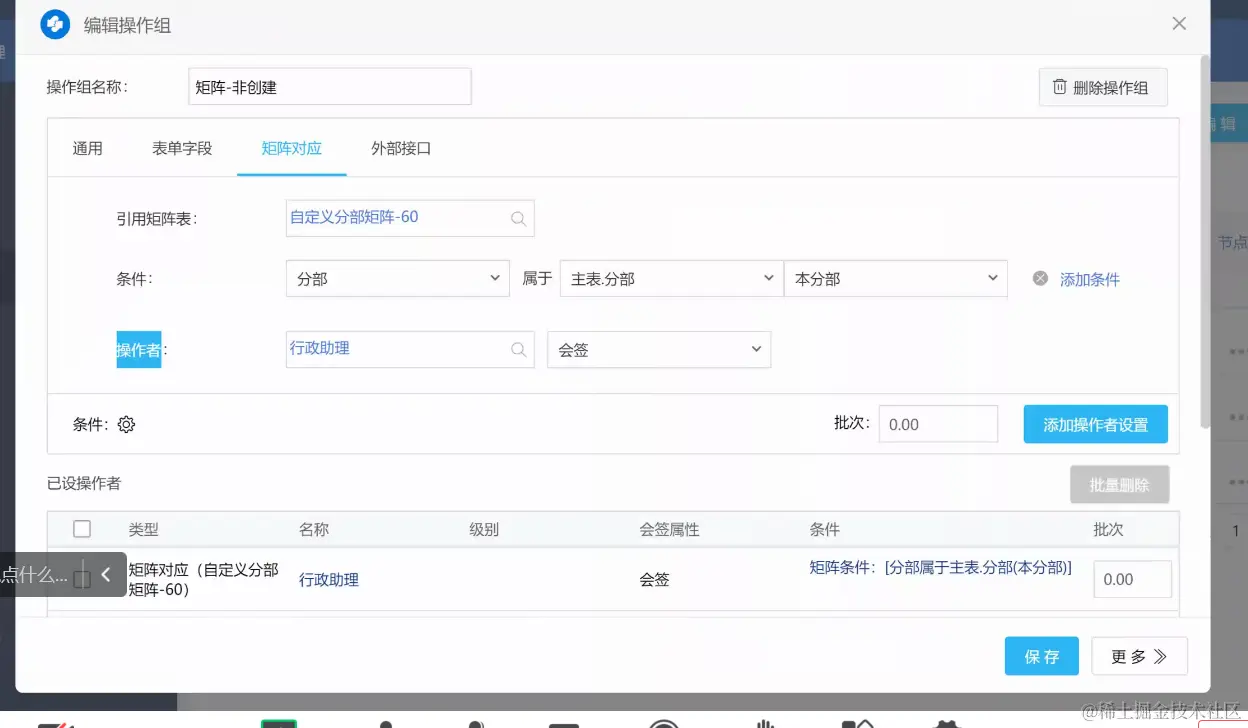Close the 编辑操作组 dialog
Image resolution: width=1248 pixels, height=728 pixels.
click(1179, 24)
